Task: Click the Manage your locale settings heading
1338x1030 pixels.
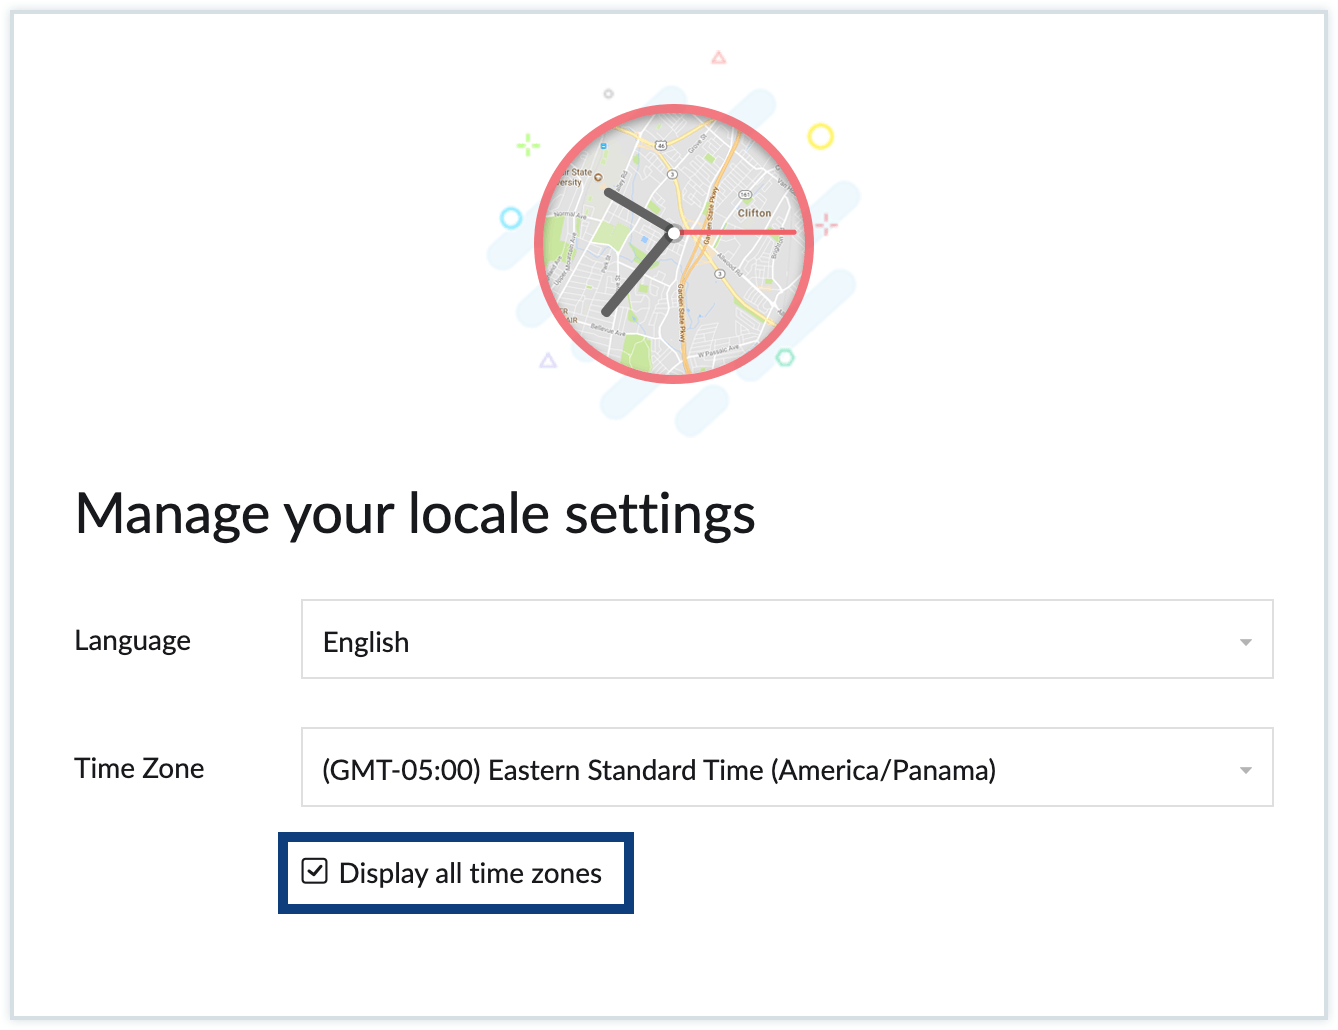Action: point(416,513)
